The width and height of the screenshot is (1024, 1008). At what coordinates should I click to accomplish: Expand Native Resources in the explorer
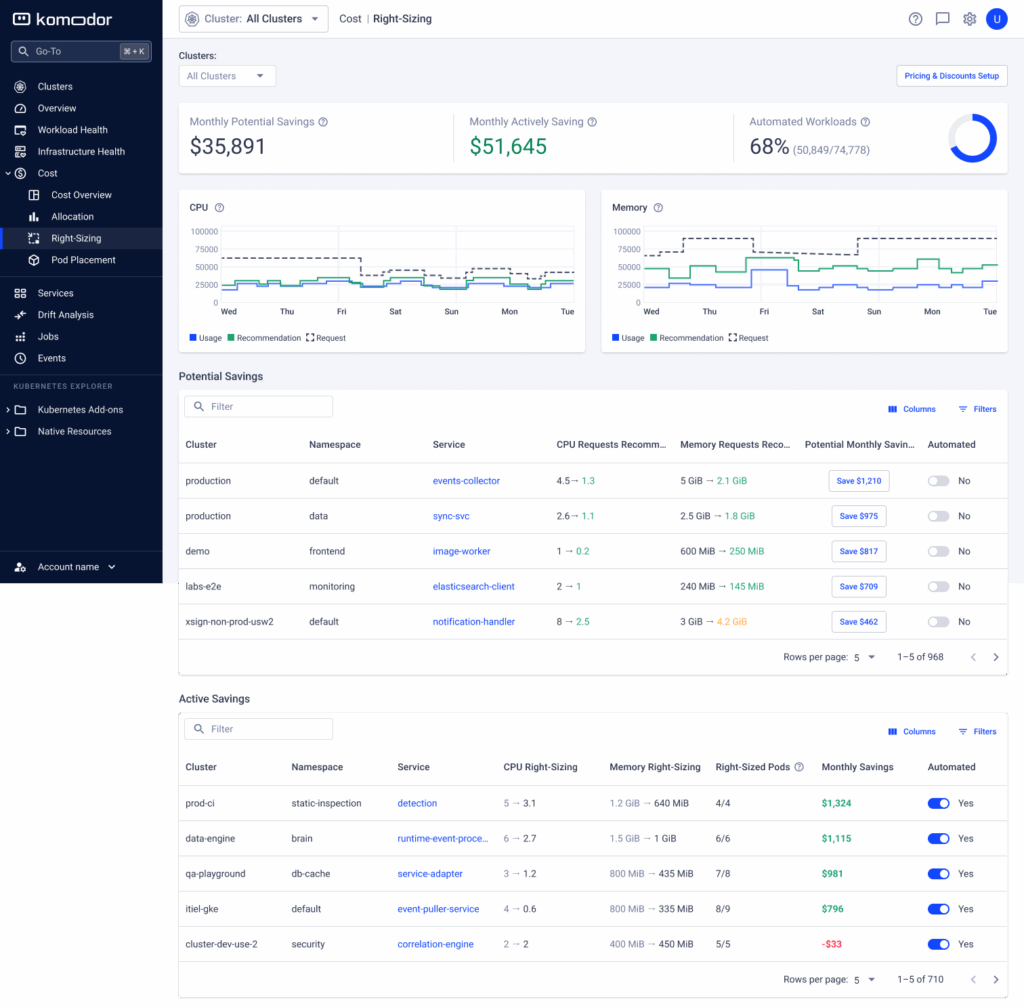click(x=8, y=432)
